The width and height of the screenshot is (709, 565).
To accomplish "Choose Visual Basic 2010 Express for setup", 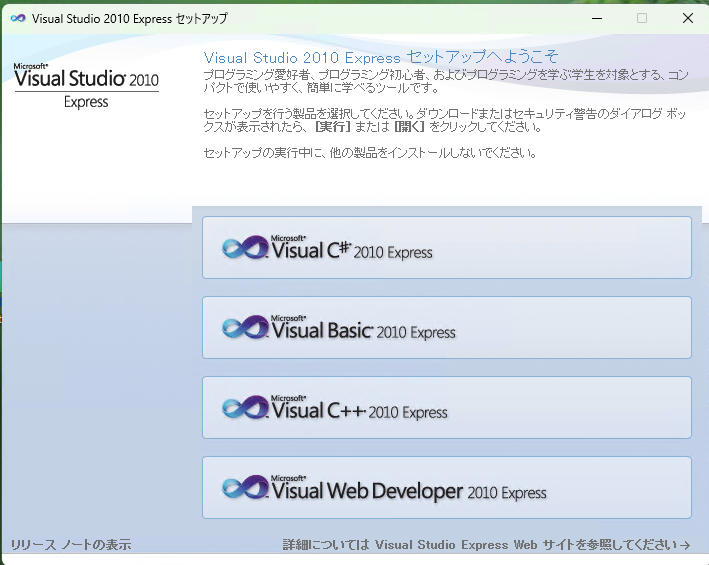I will (x=446, y=327).
